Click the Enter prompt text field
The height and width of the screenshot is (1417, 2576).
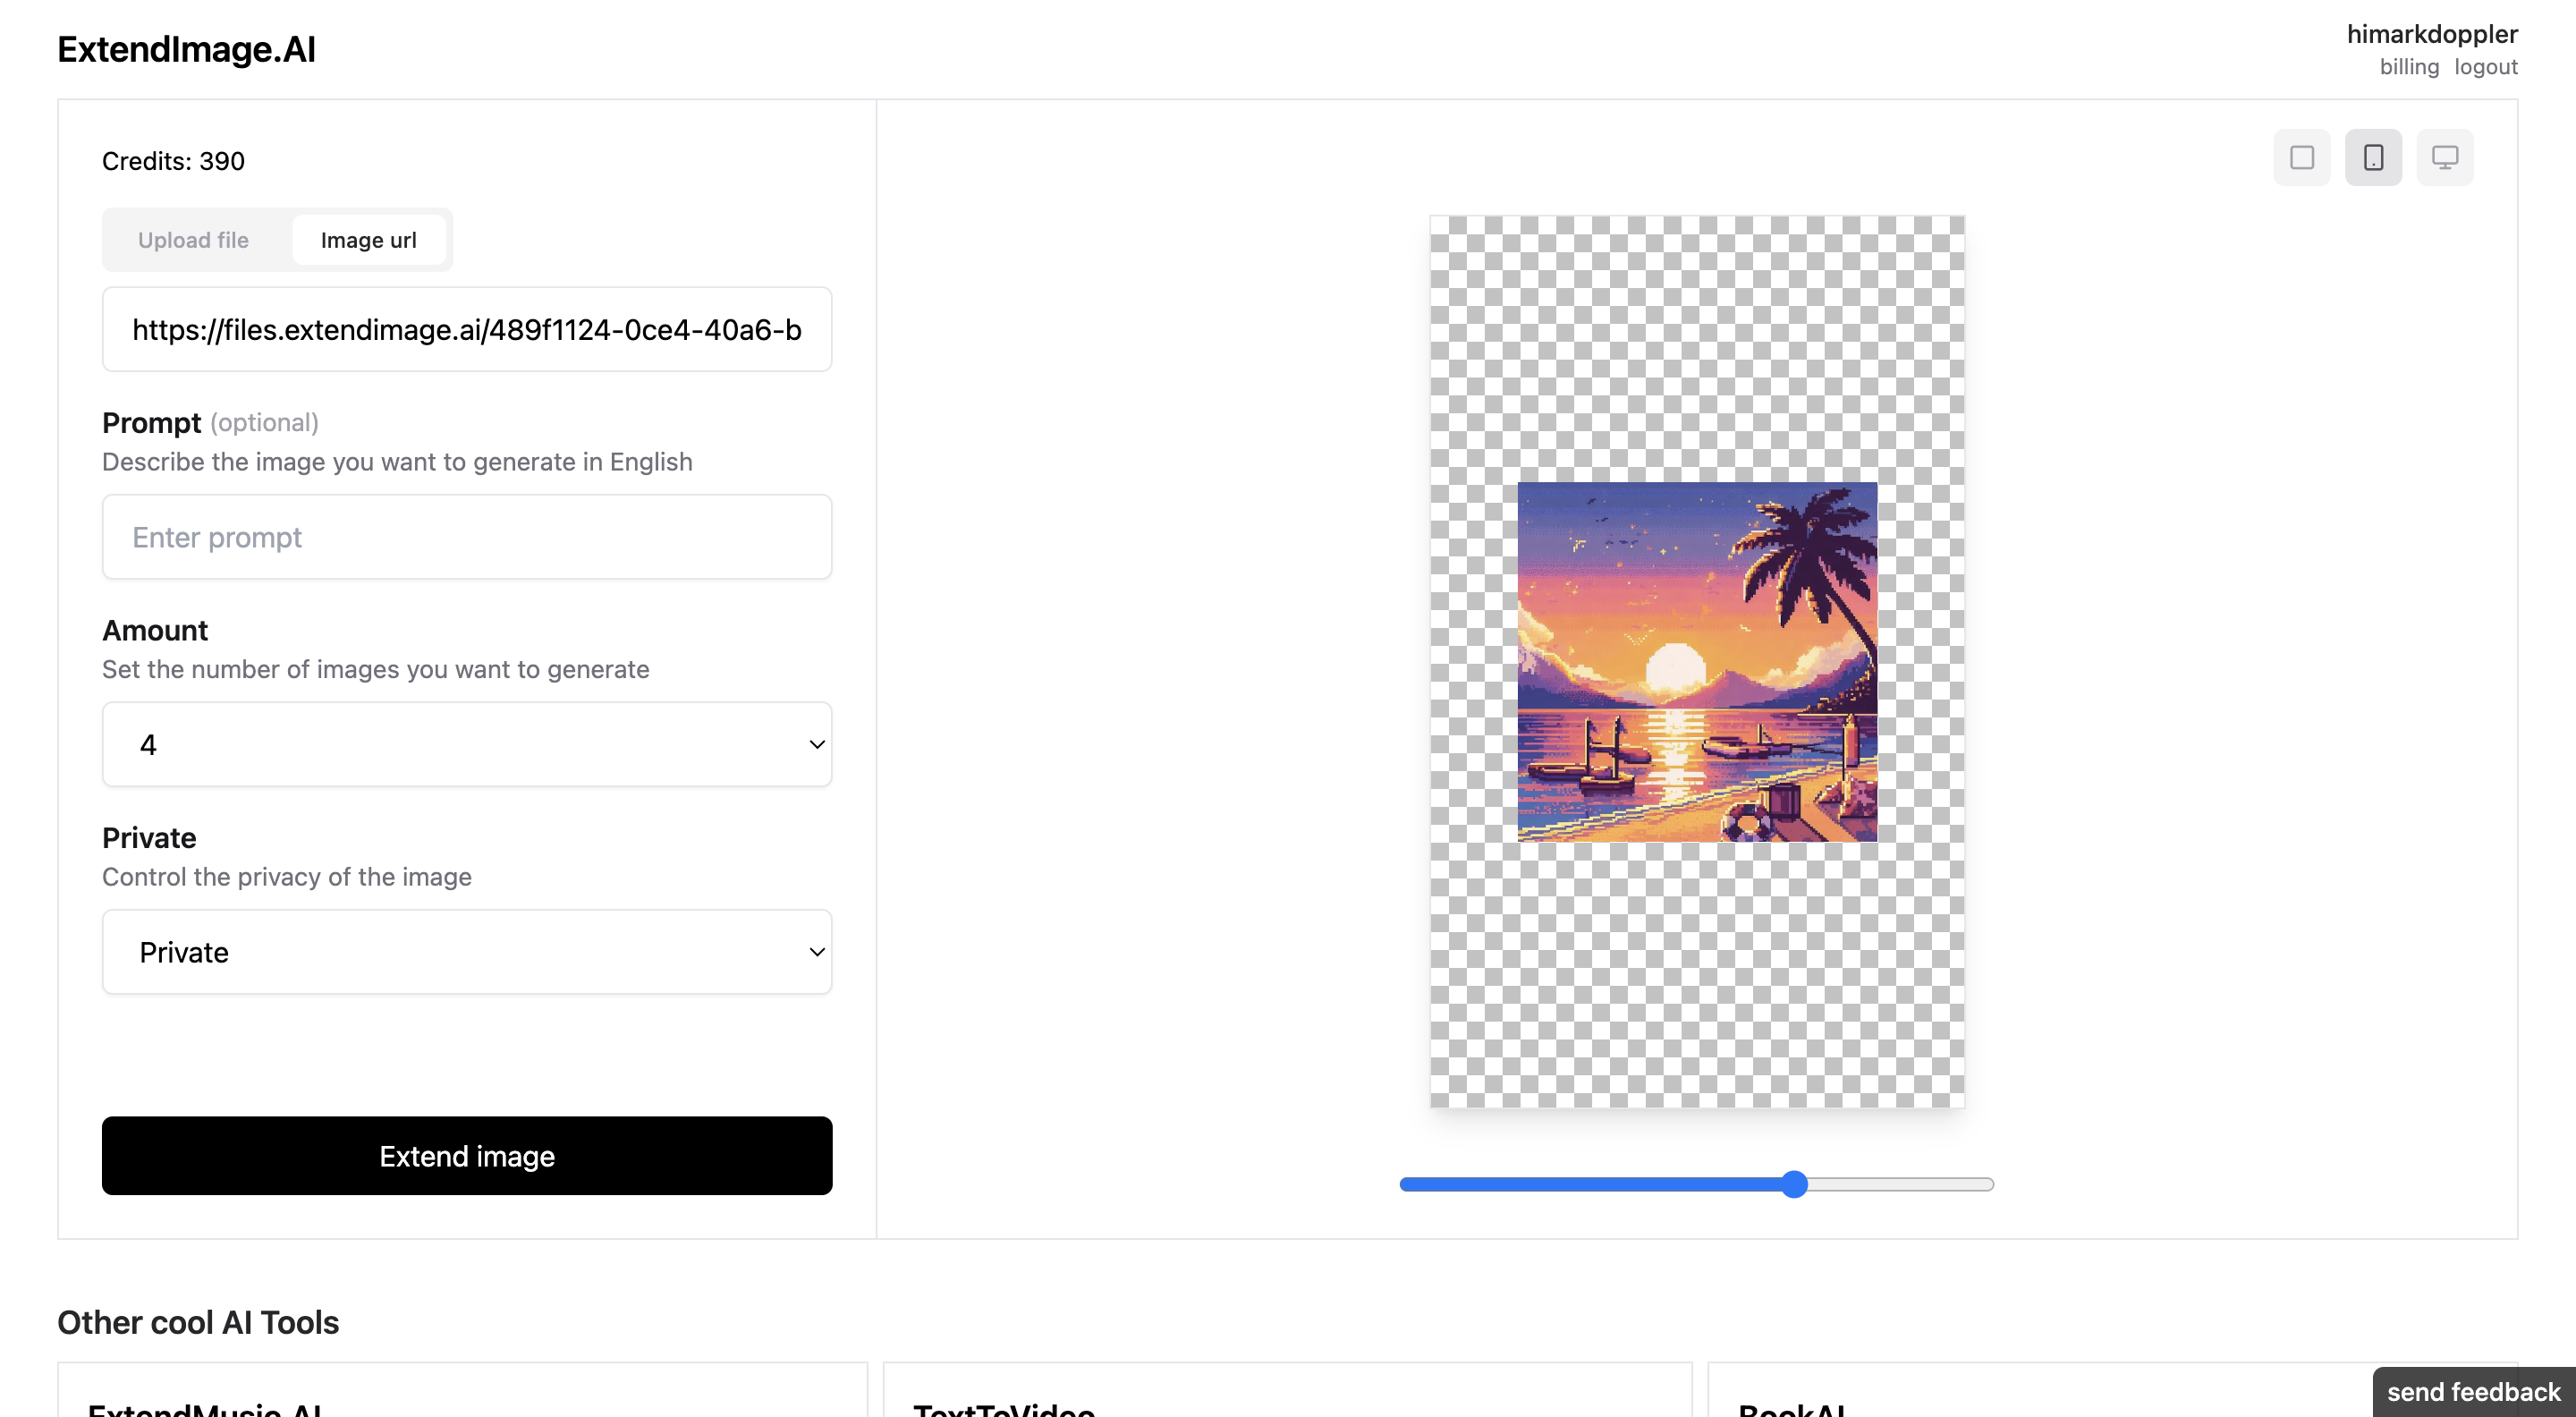[x=467, y=537]
